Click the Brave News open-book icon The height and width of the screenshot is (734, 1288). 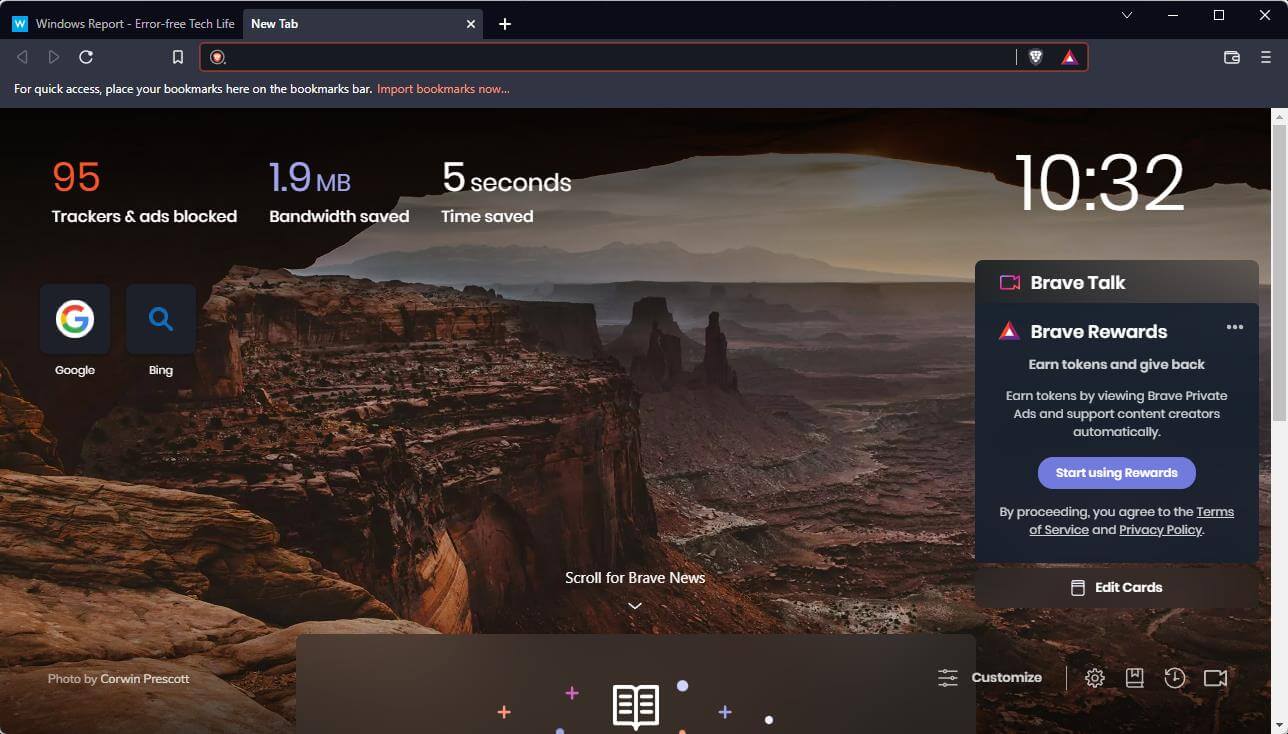[x=635, y=707]
